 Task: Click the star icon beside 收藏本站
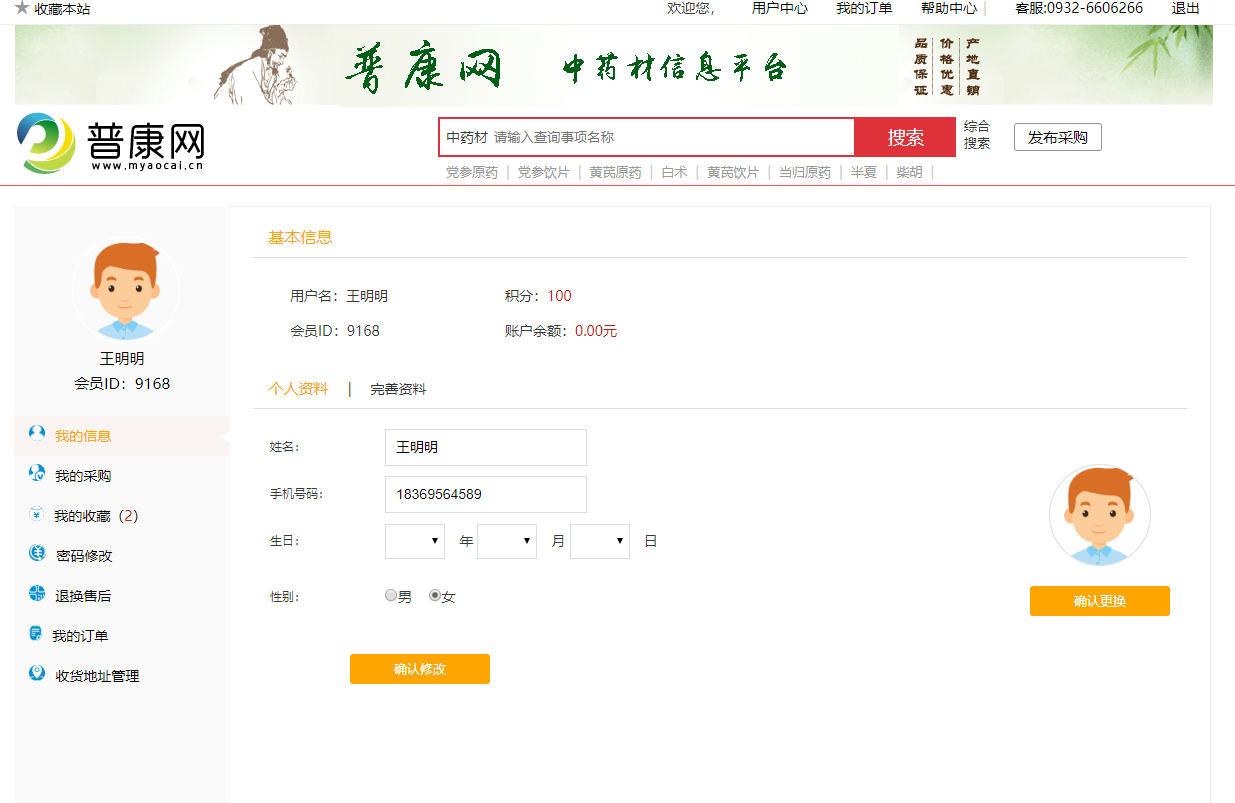pyautogui.click(x=22, y=8)
